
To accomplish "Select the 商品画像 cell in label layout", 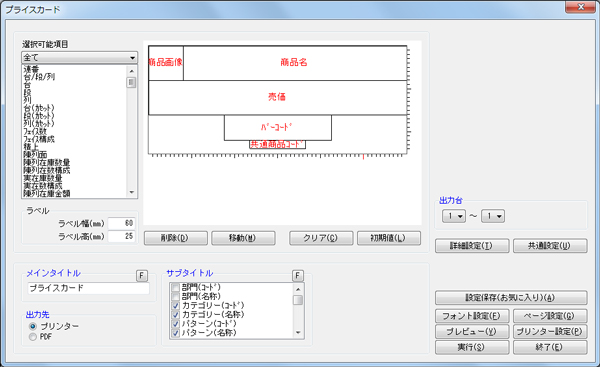I will pyautogui.click(x=166, y=63).
